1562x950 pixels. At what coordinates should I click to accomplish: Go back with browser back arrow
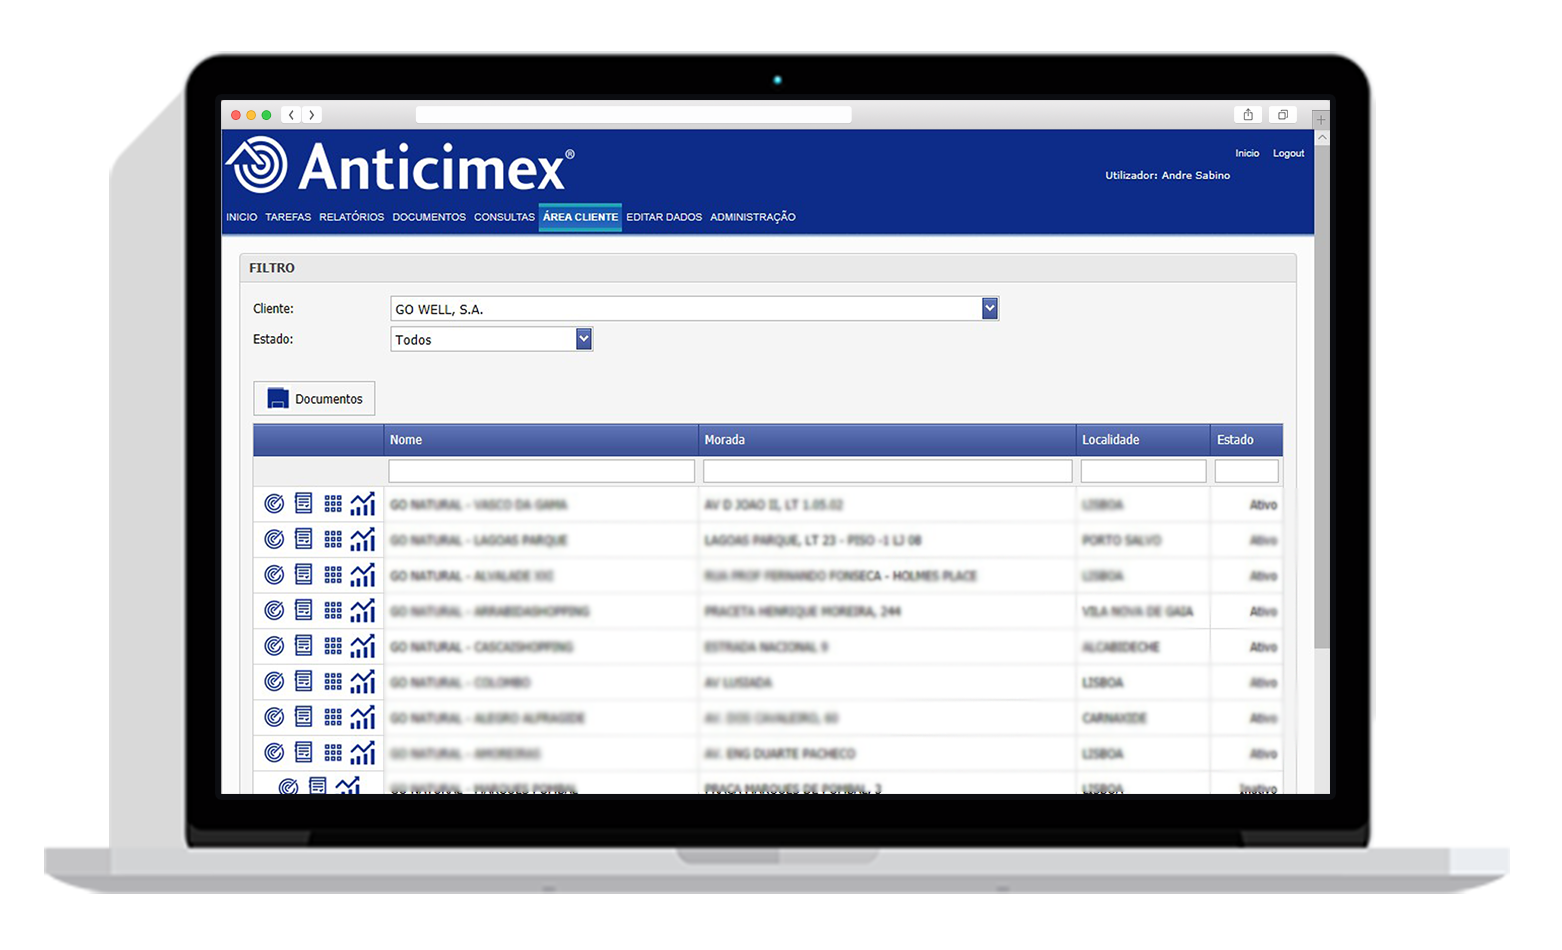[291, 115]
